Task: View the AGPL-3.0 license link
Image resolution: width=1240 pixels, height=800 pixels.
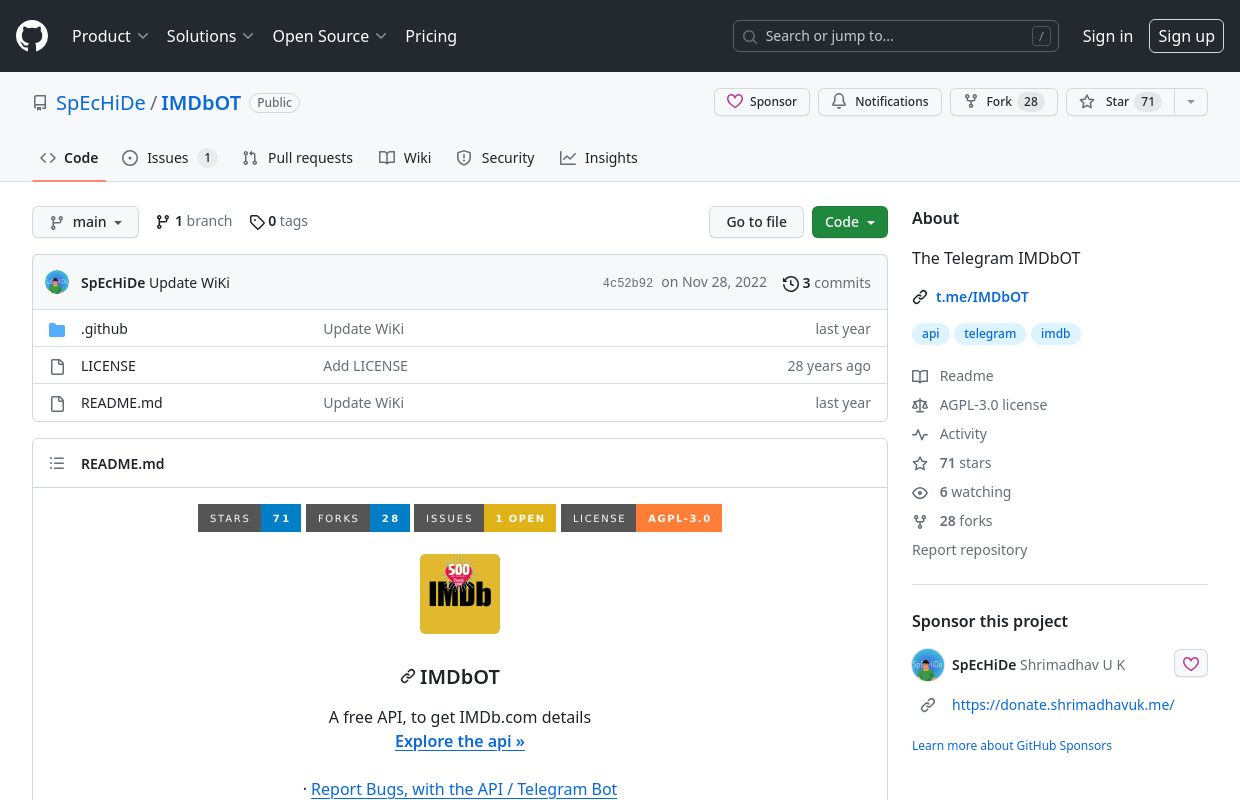Action: (980, 405)
